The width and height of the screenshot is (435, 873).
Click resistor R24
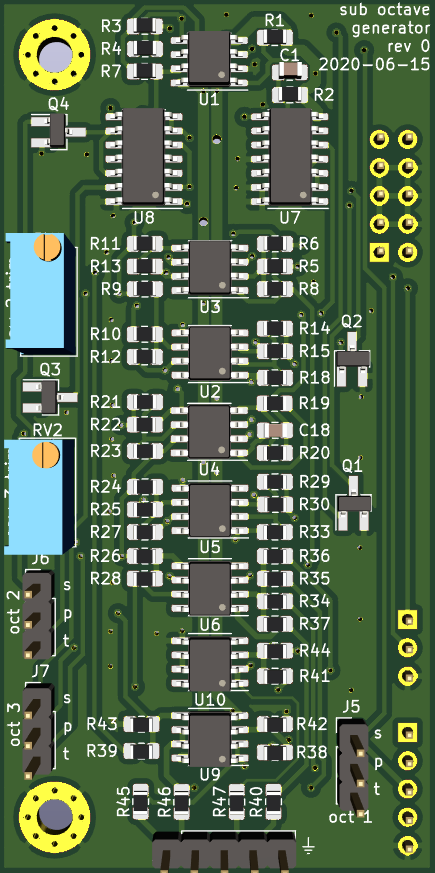[x=145, y=487]
